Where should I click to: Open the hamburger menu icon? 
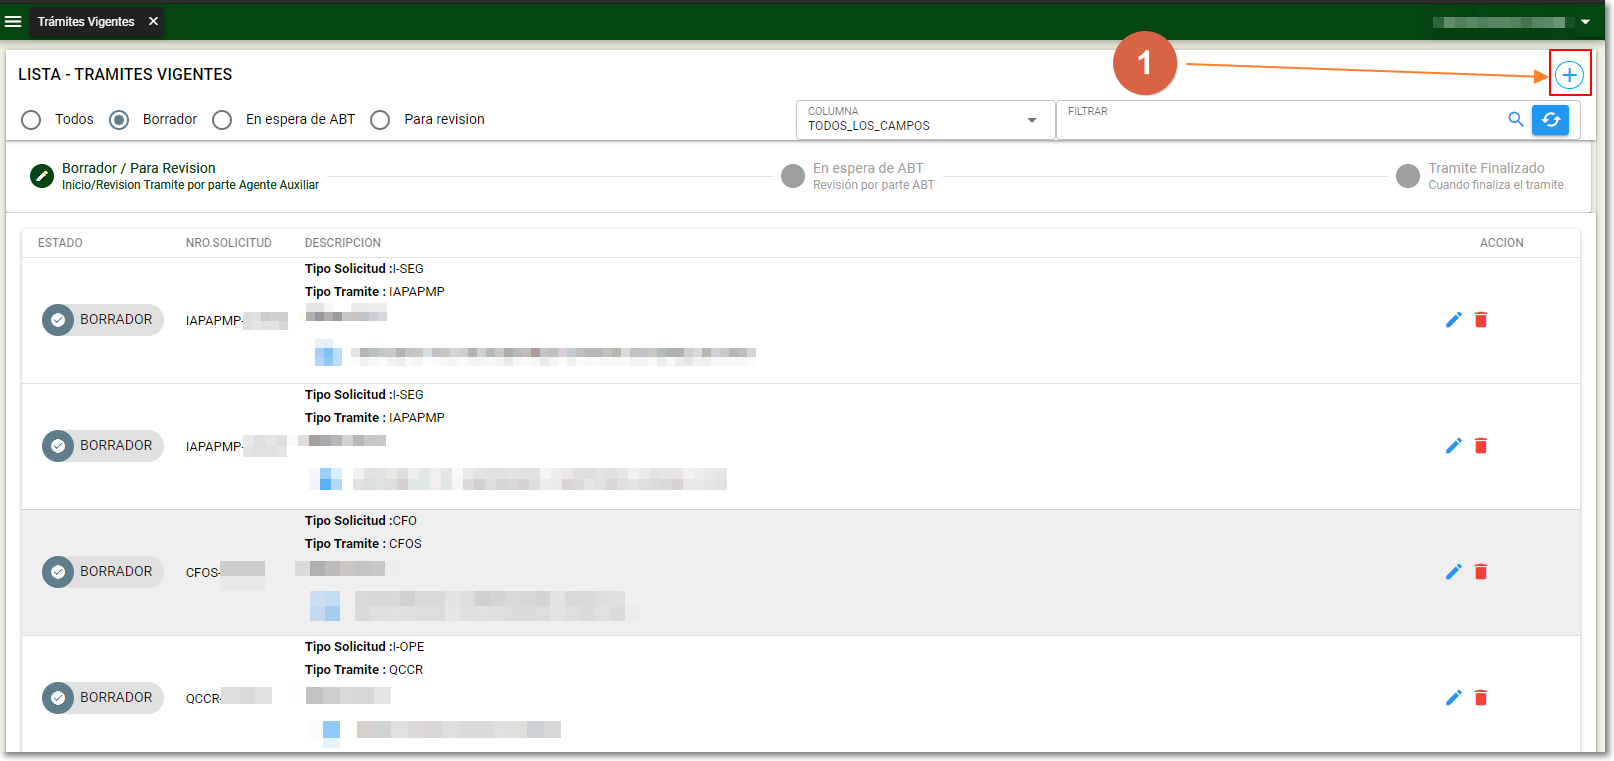[x=13, y=21]
